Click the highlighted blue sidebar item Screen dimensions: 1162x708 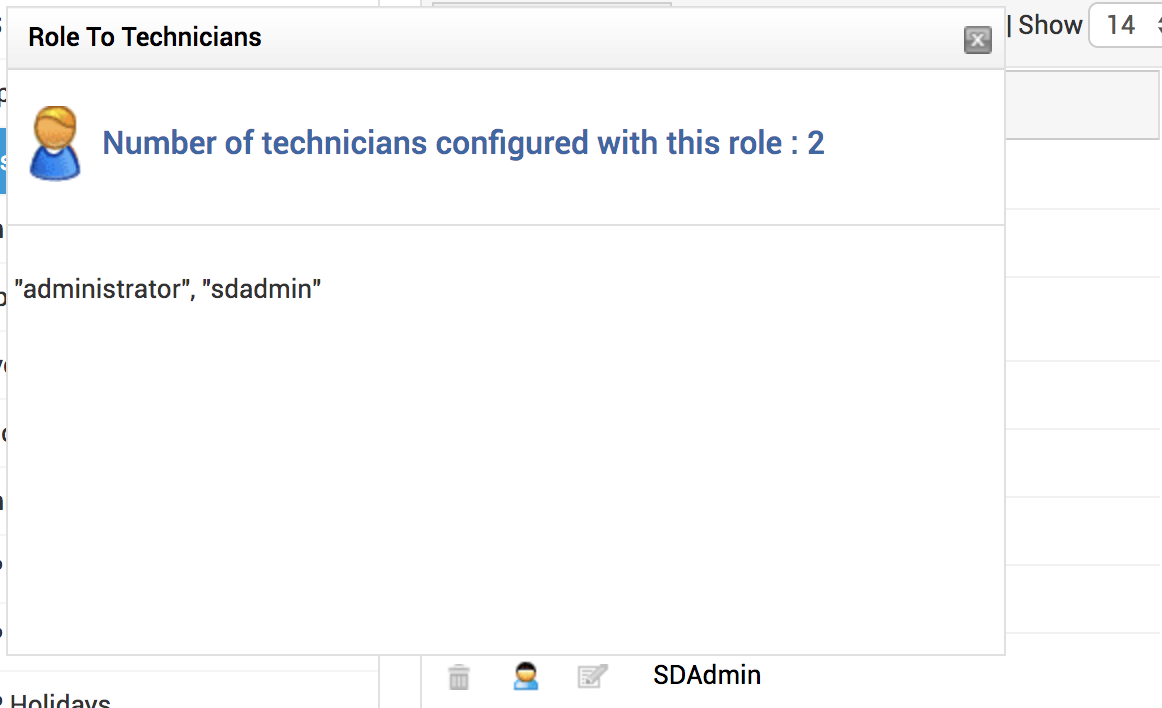pyautogui.click(x=3, y=160)
